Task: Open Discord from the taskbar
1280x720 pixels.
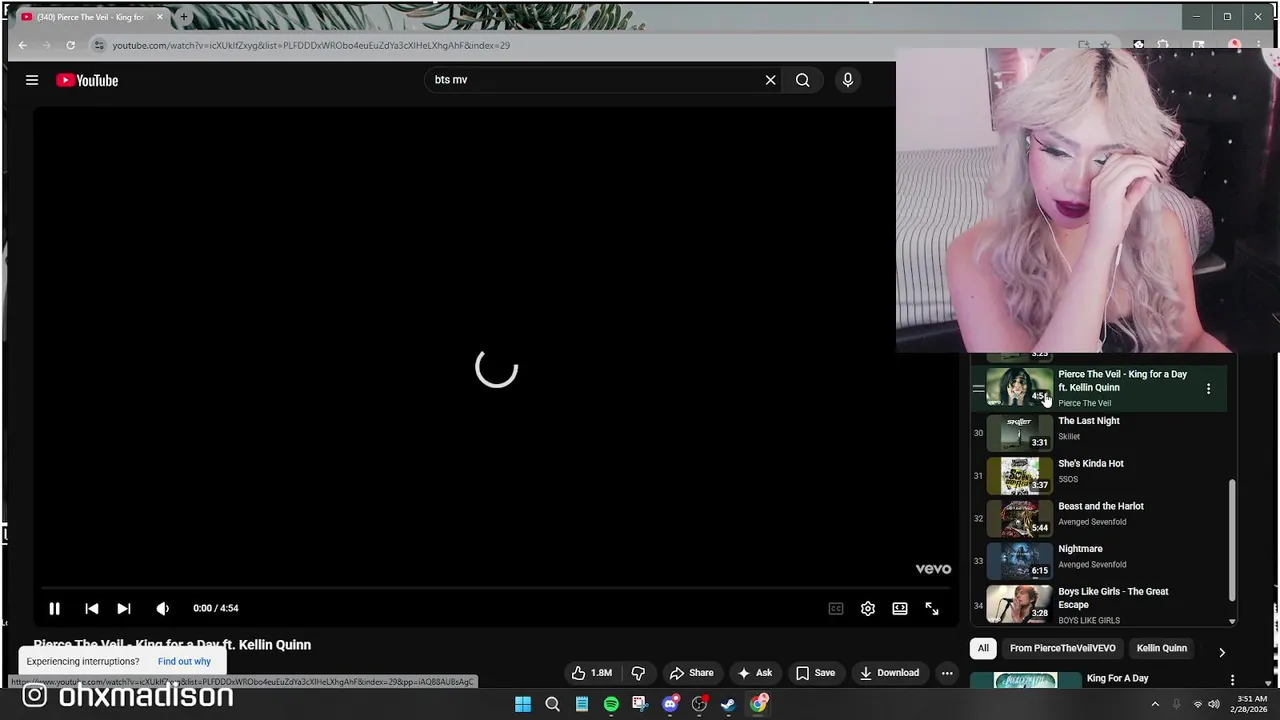Action: 670,704
